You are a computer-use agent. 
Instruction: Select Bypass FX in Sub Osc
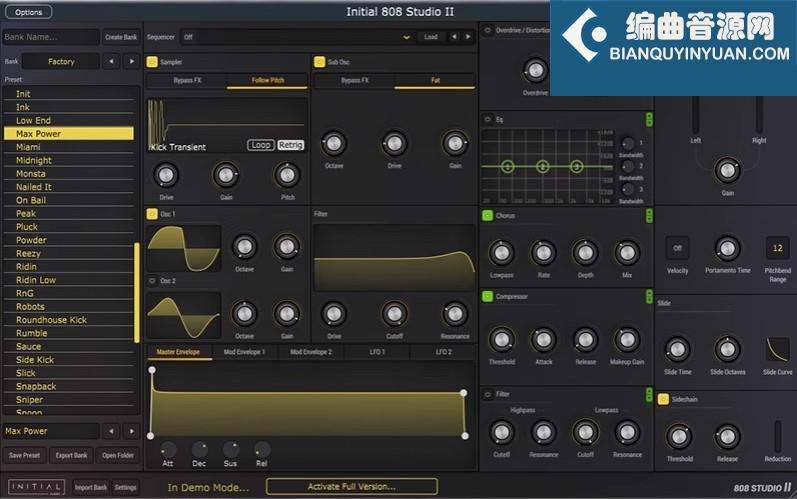point(354,80)
